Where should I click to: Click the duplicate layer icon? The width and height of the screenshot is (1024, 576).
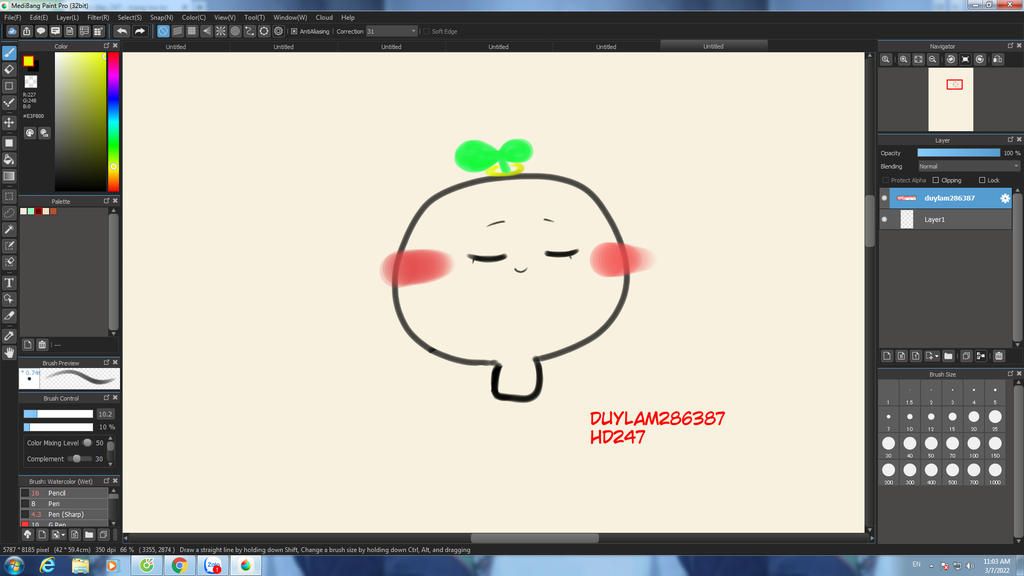(x=966, y=356)
